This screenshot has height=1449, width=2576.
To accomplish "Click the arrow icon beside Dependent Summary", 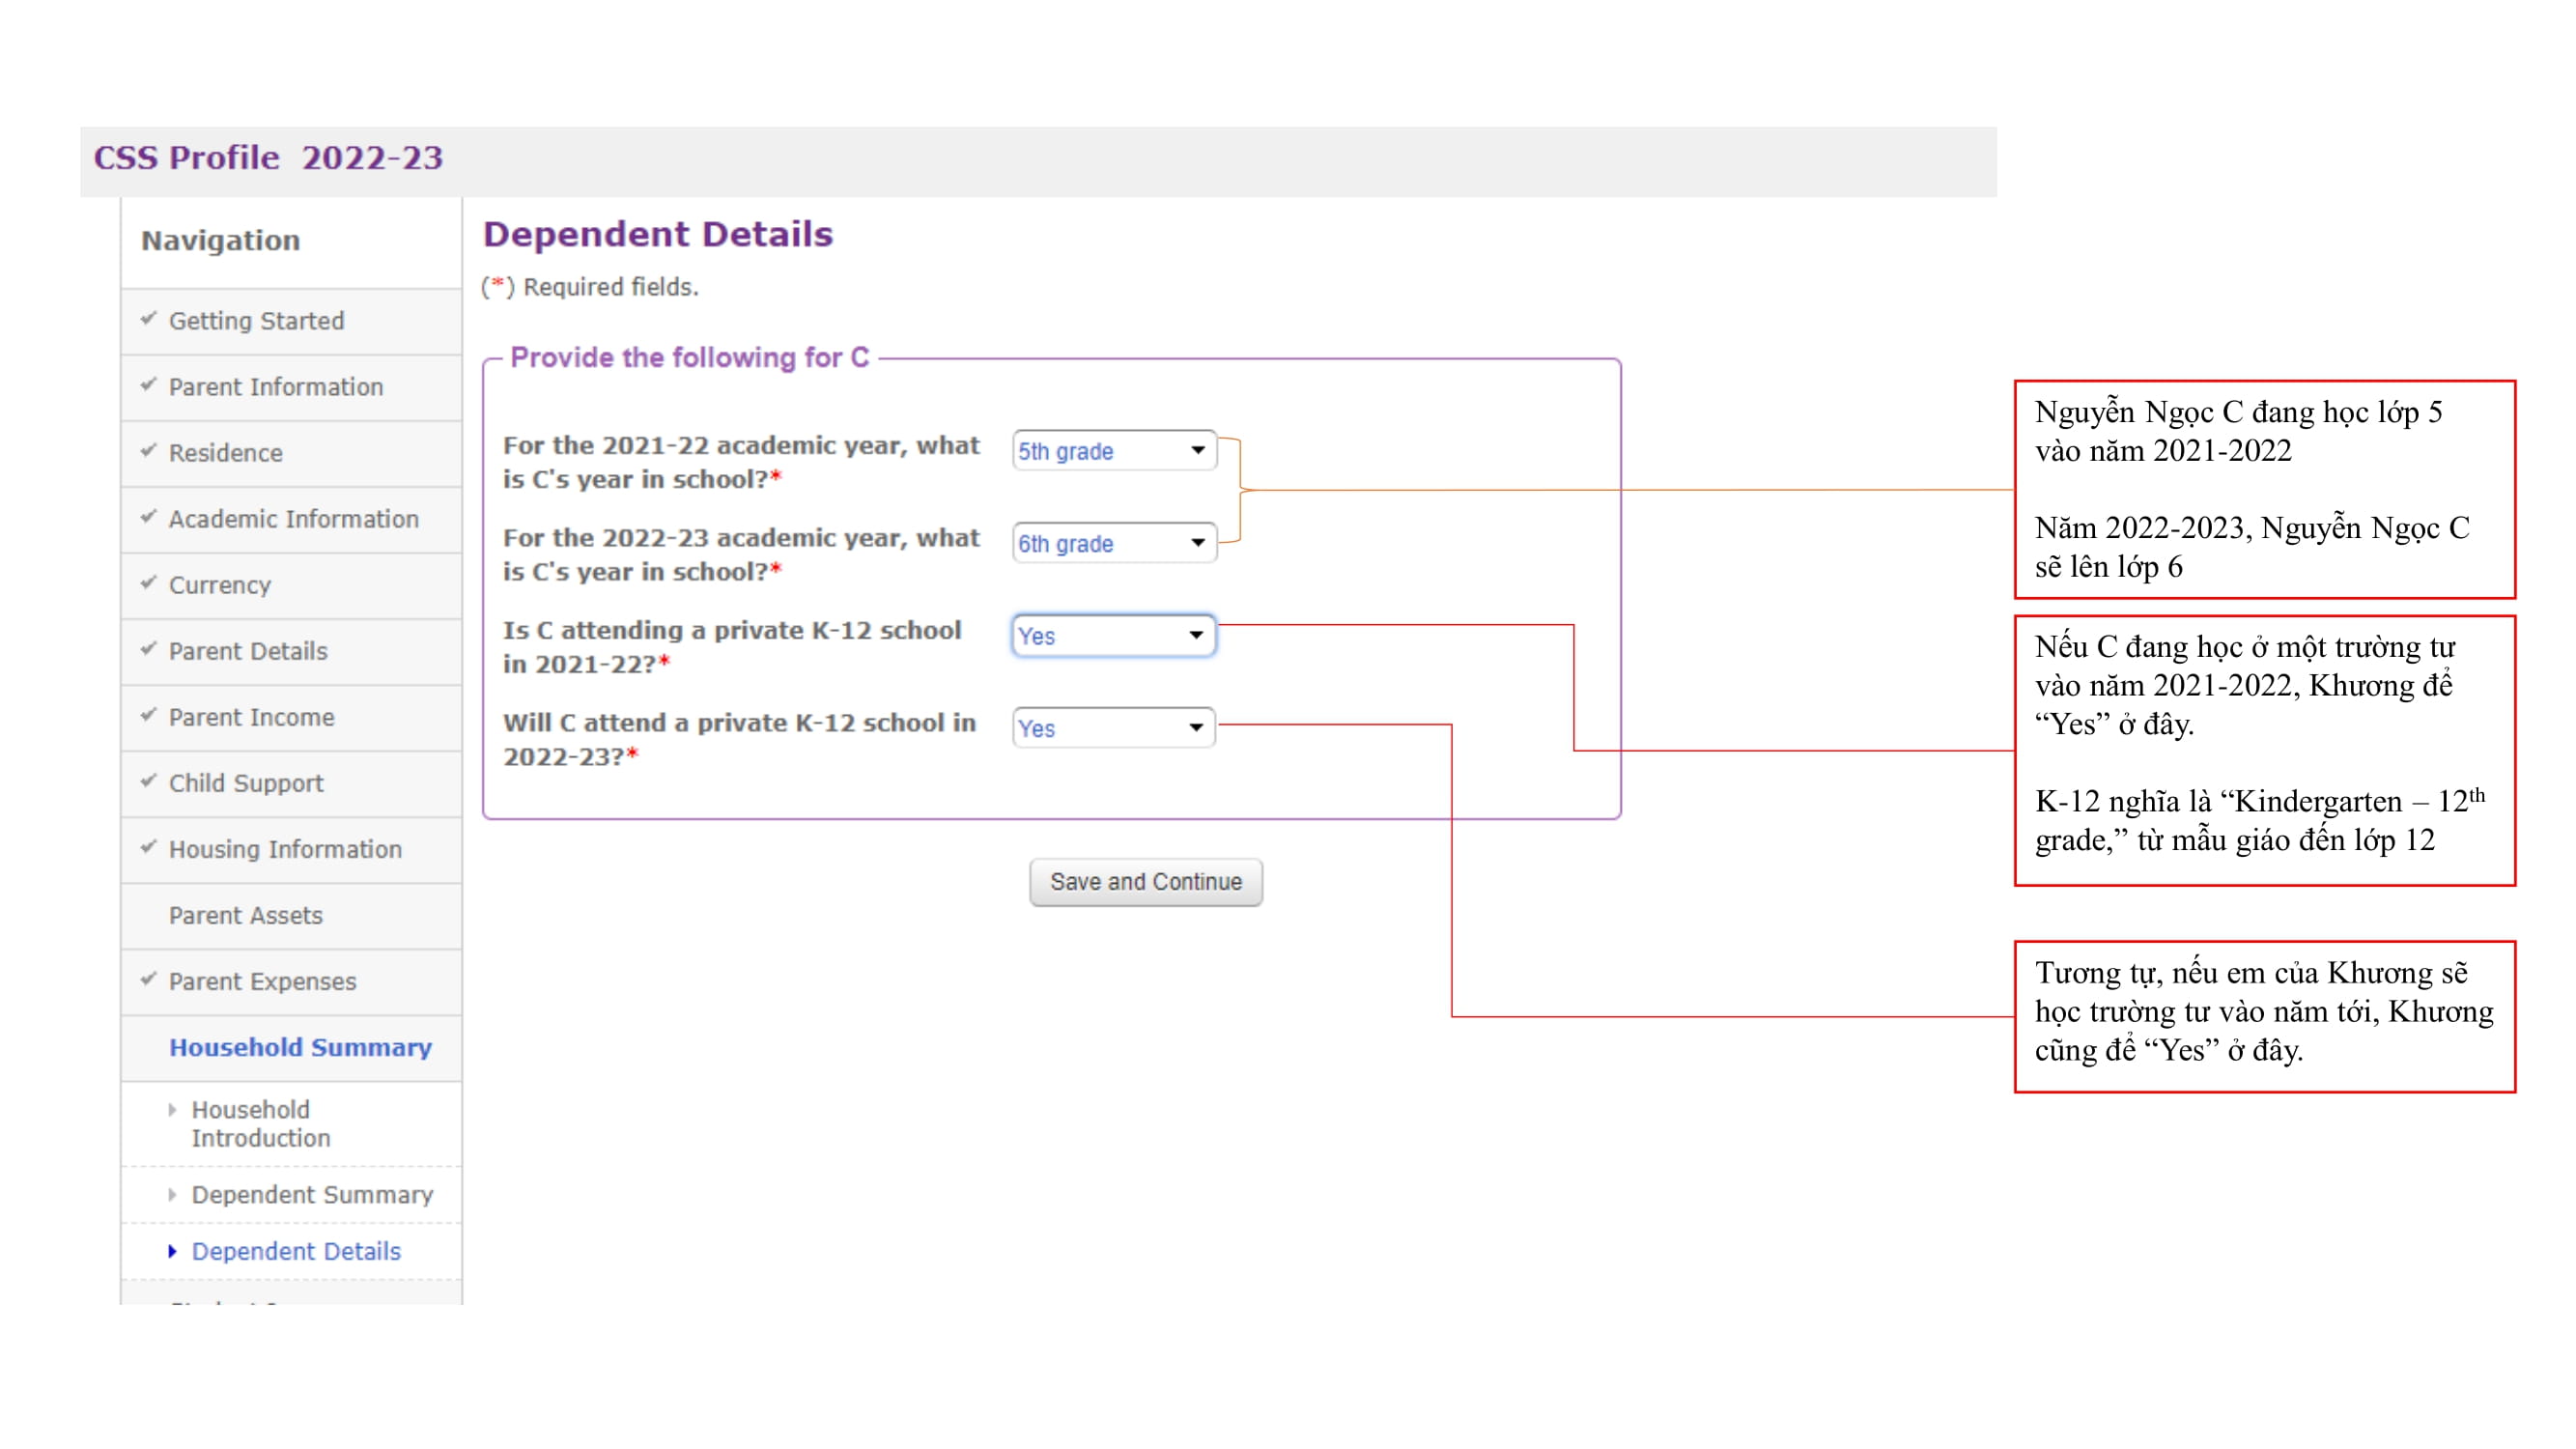I will click(172, 1195).
